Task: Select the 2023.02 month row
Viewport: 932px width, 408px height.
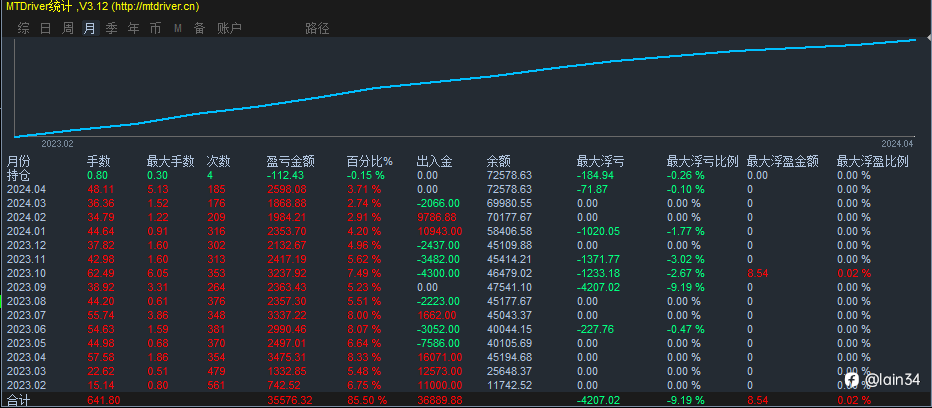Action: pyautogui.click(x=466, y=385)
